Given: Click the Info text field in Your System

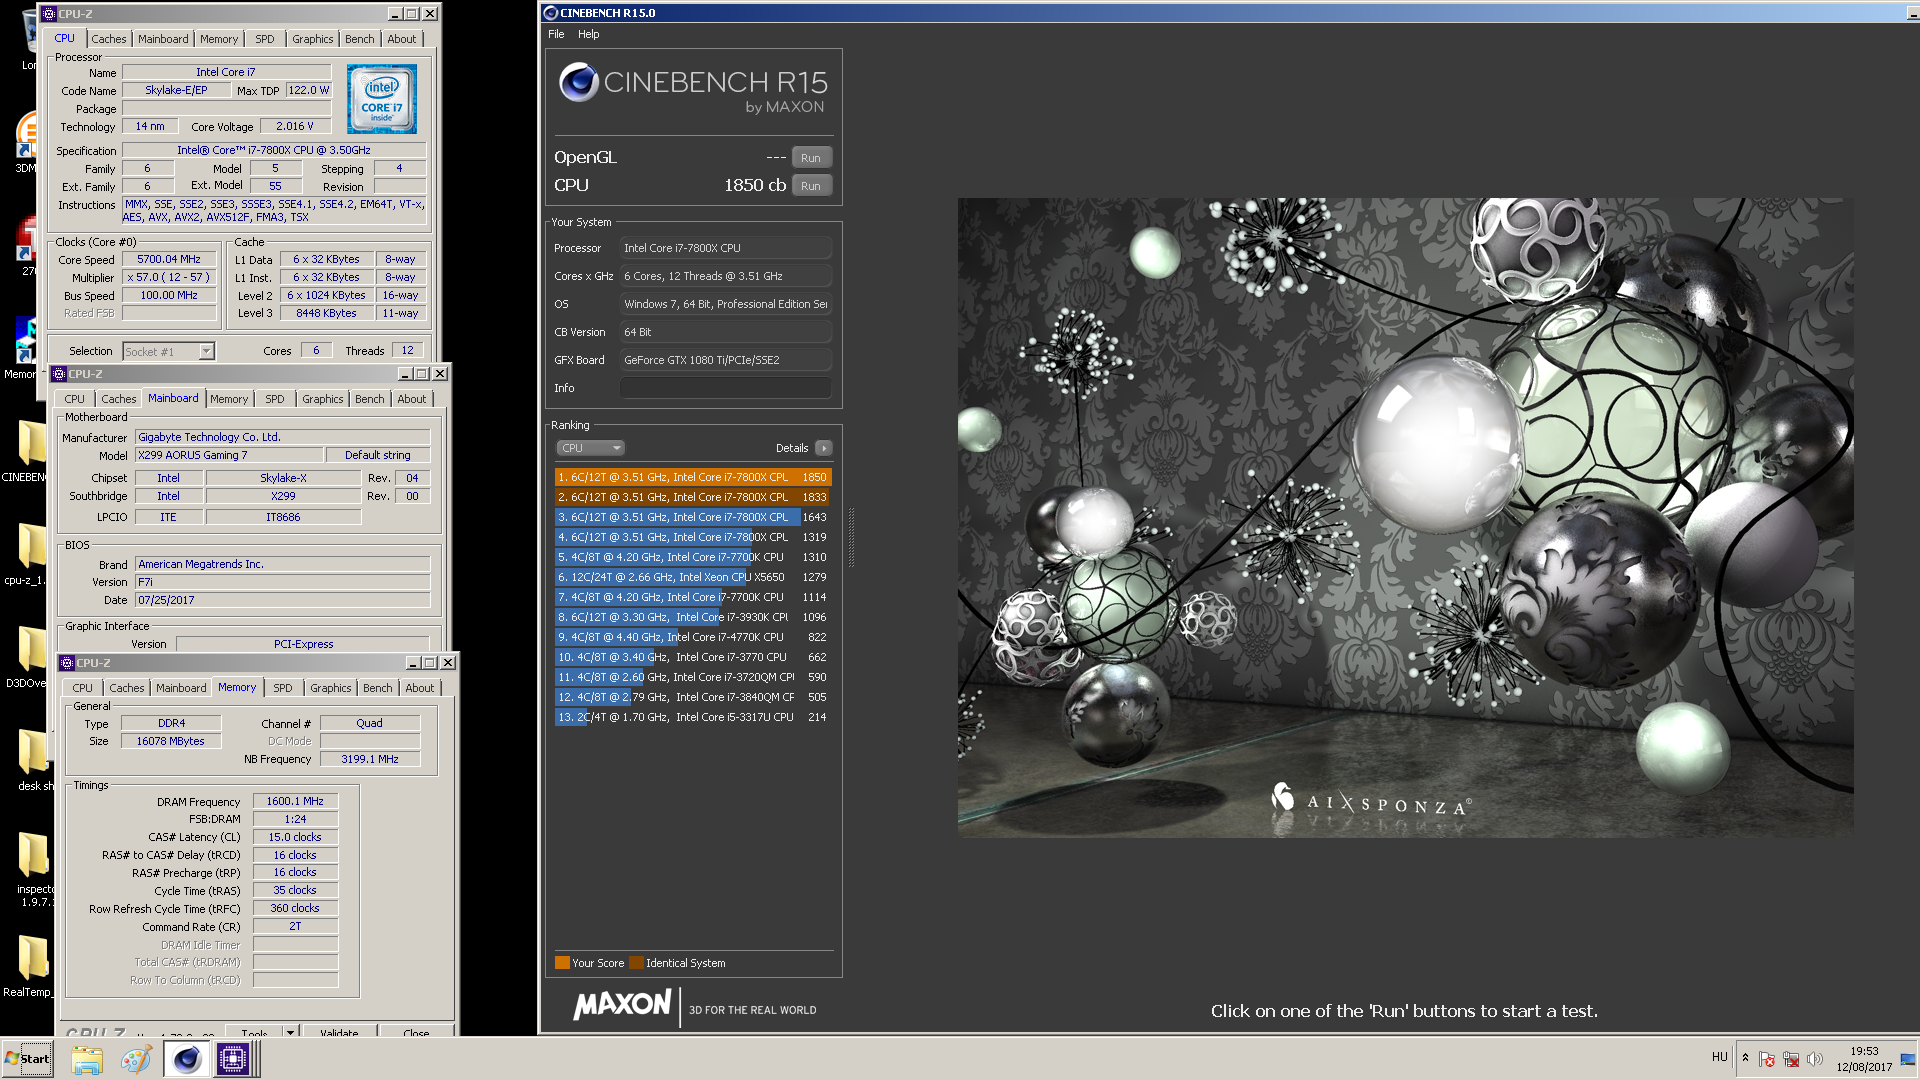Looking at the screenshot, I should [x=726, y=388].
